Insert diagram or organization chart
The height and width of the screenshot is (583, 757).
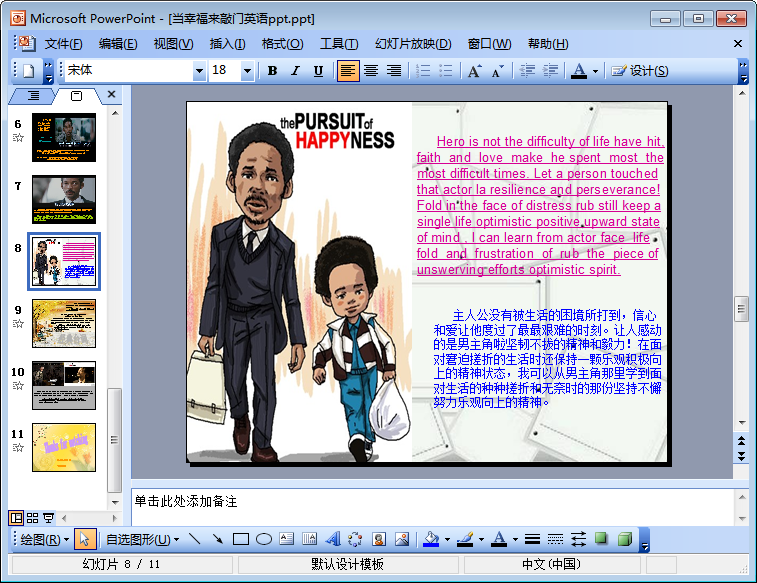355,539
